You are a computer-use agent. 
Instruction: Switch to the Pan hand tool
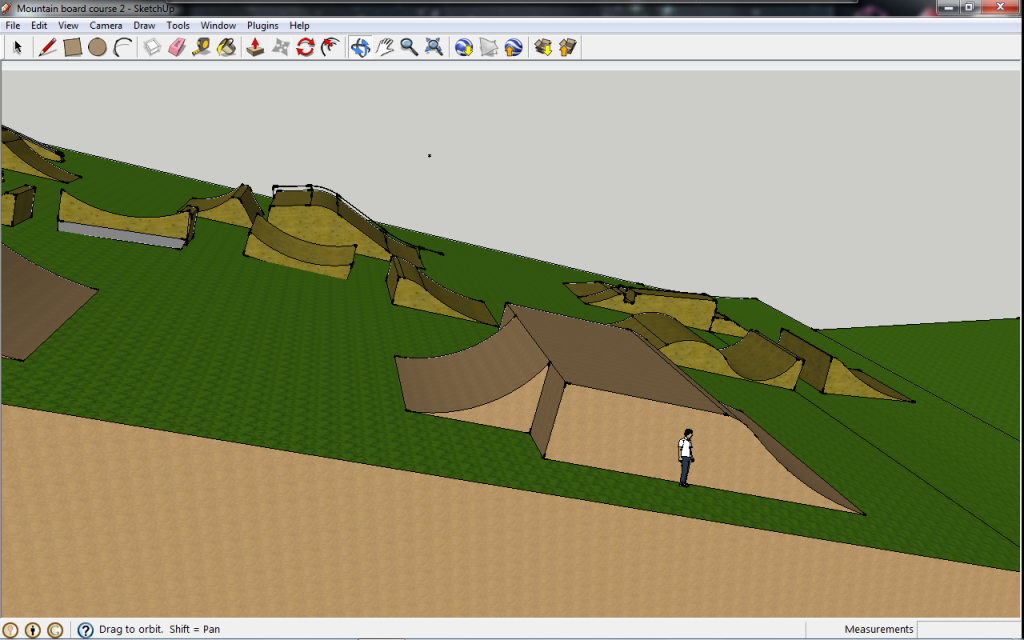tap(385, 47)
